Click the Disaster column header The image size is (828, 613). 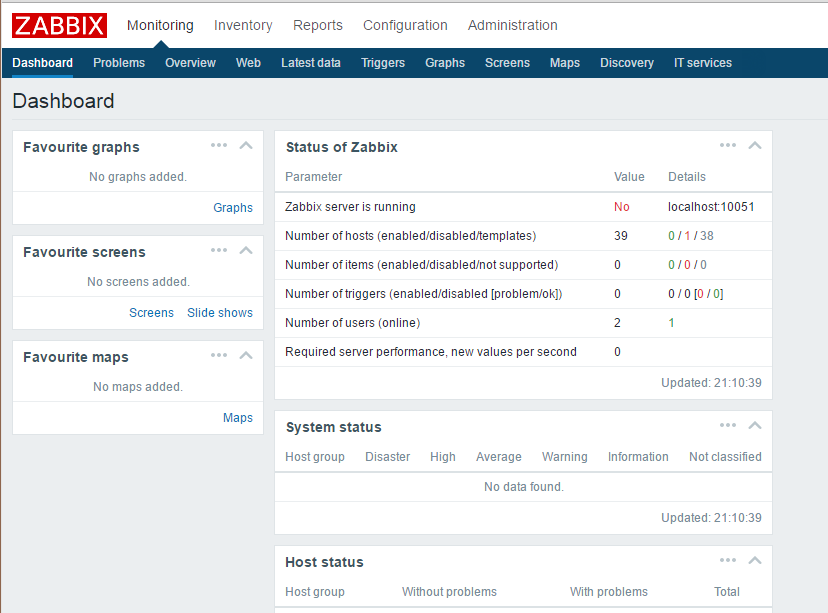click(387, 457)
